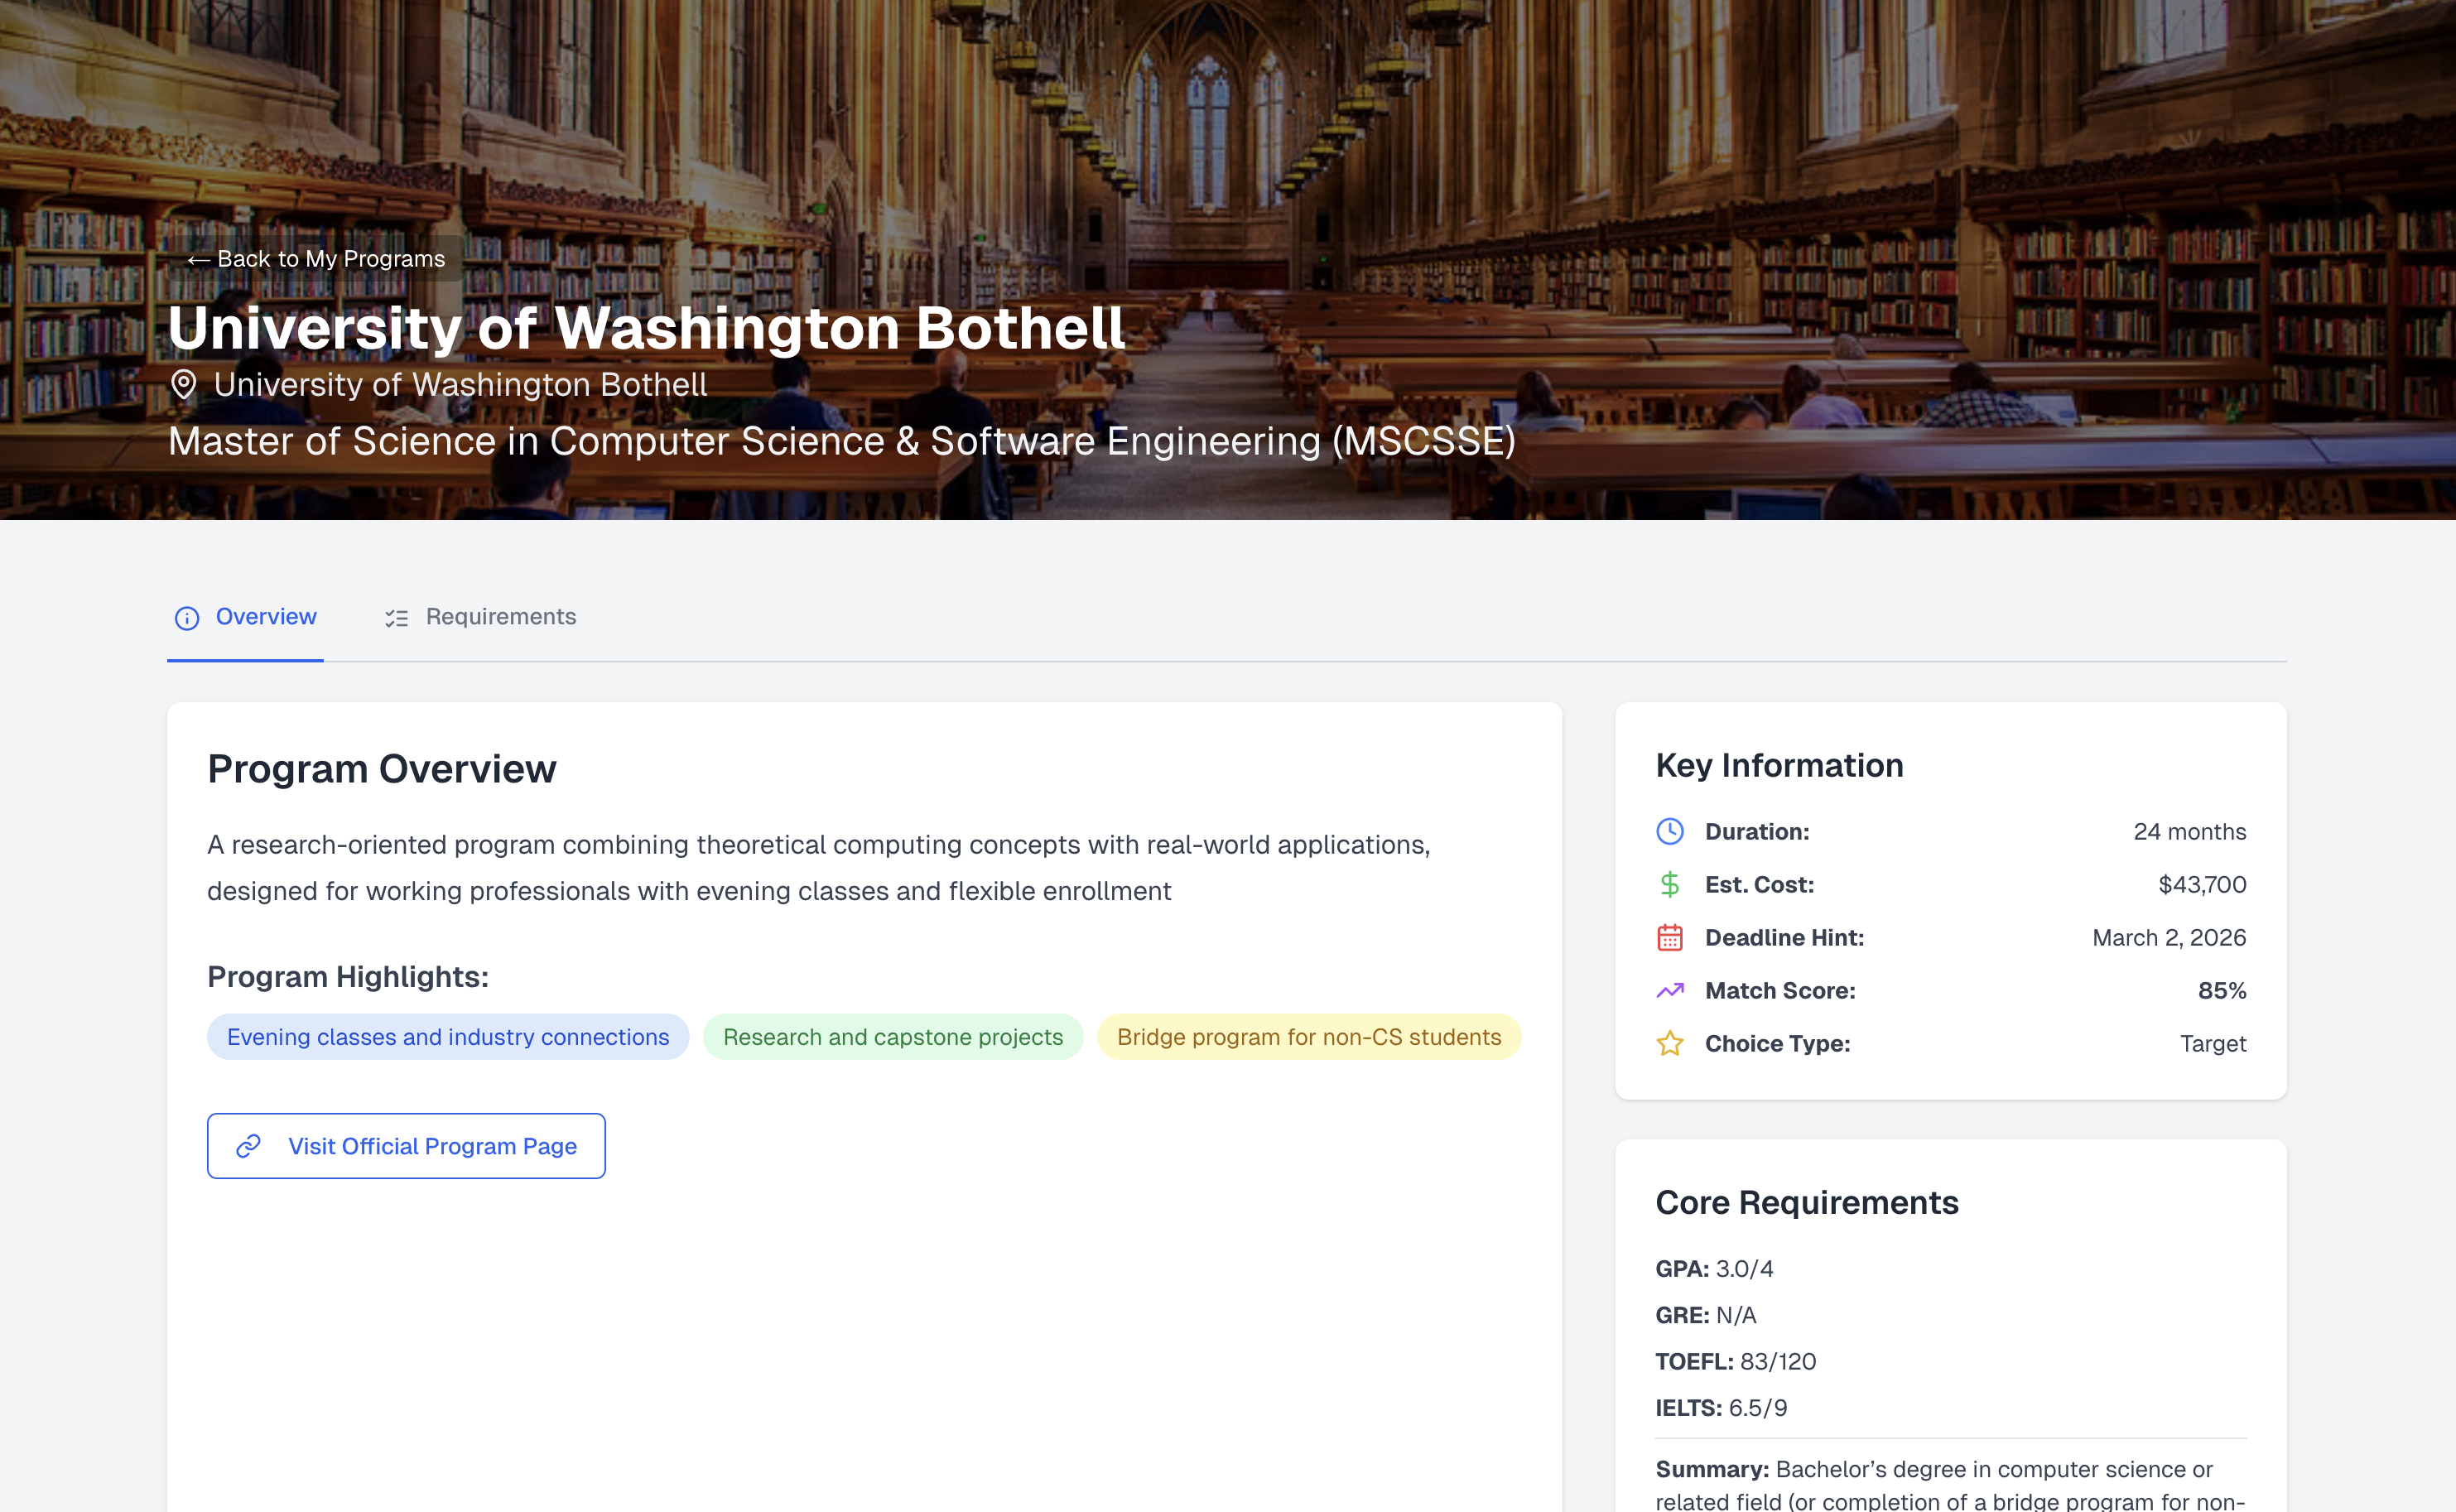Click the 85% match score value
This screenshot has height=1512, width=2456.
(x=2221, y=990)
